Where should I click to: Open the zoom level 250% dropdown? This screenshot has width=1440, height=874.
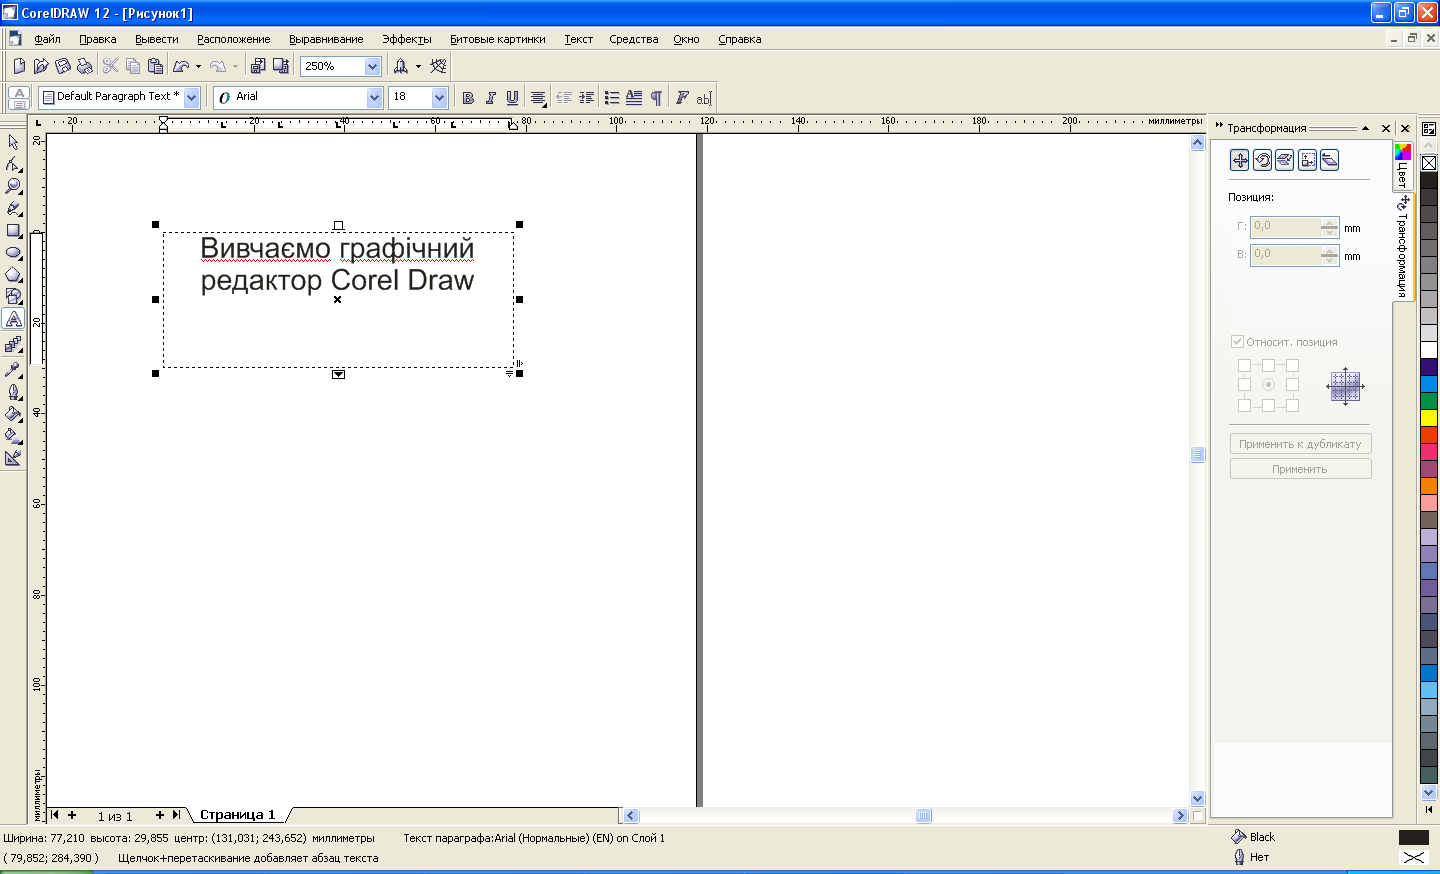pos(373,66)
